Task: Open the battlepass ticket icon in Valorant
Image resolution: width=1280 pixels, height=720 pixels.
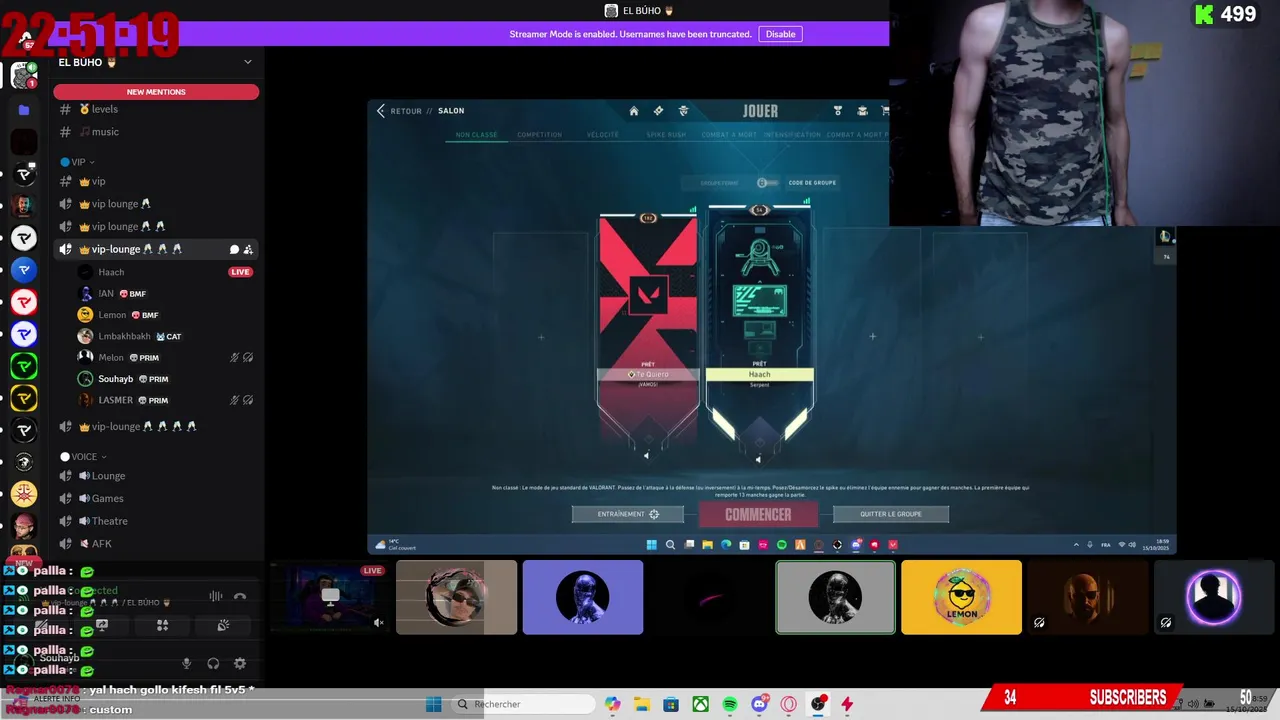Action: [658, 111]
